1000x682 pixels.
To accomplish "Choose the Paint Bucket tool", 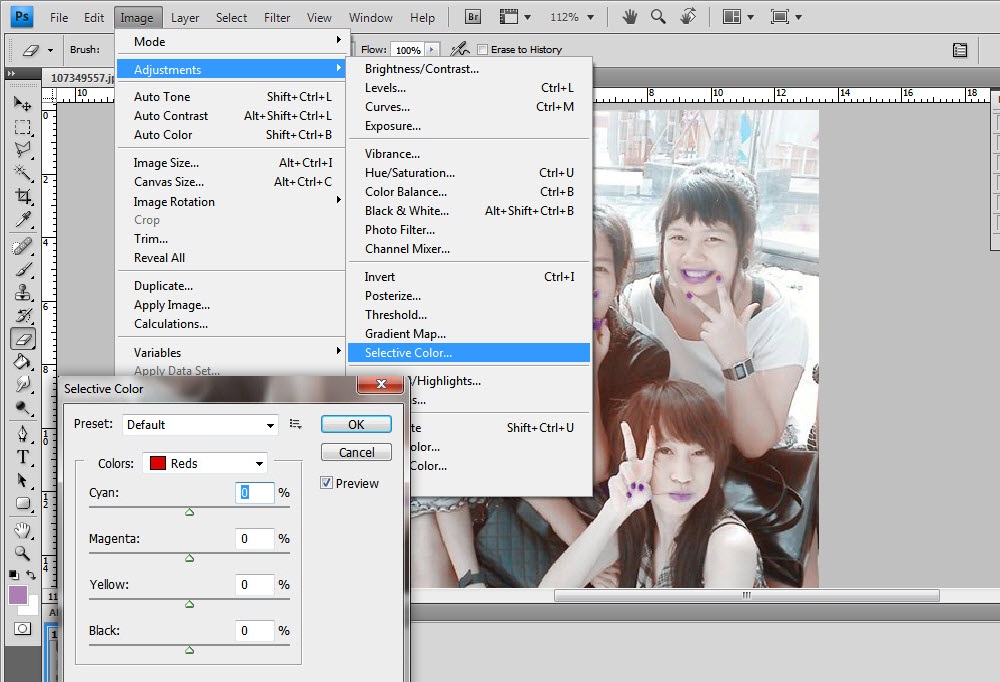I will pyautogui.click(x=22, y=361).
